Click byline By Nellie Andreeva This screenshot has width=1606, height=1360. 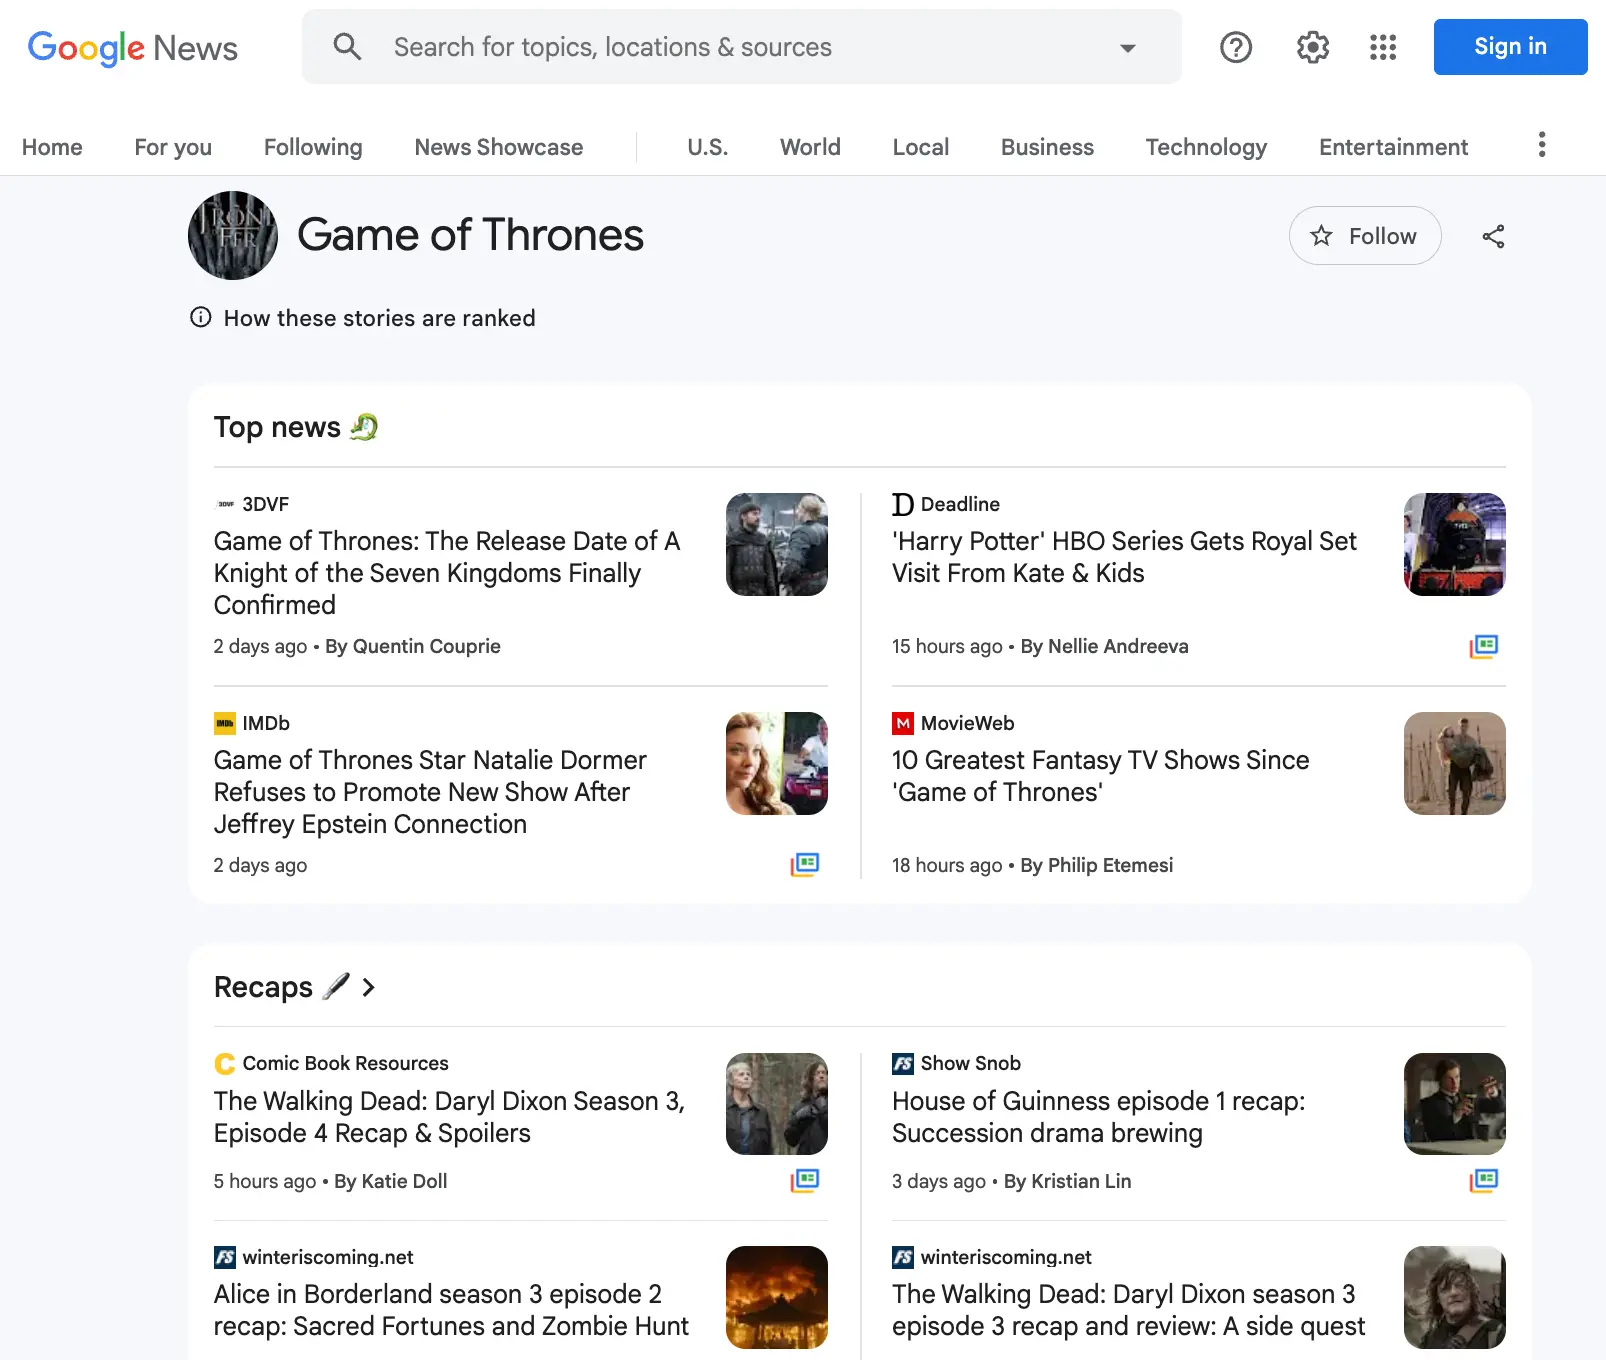(x=1104, y=646)
